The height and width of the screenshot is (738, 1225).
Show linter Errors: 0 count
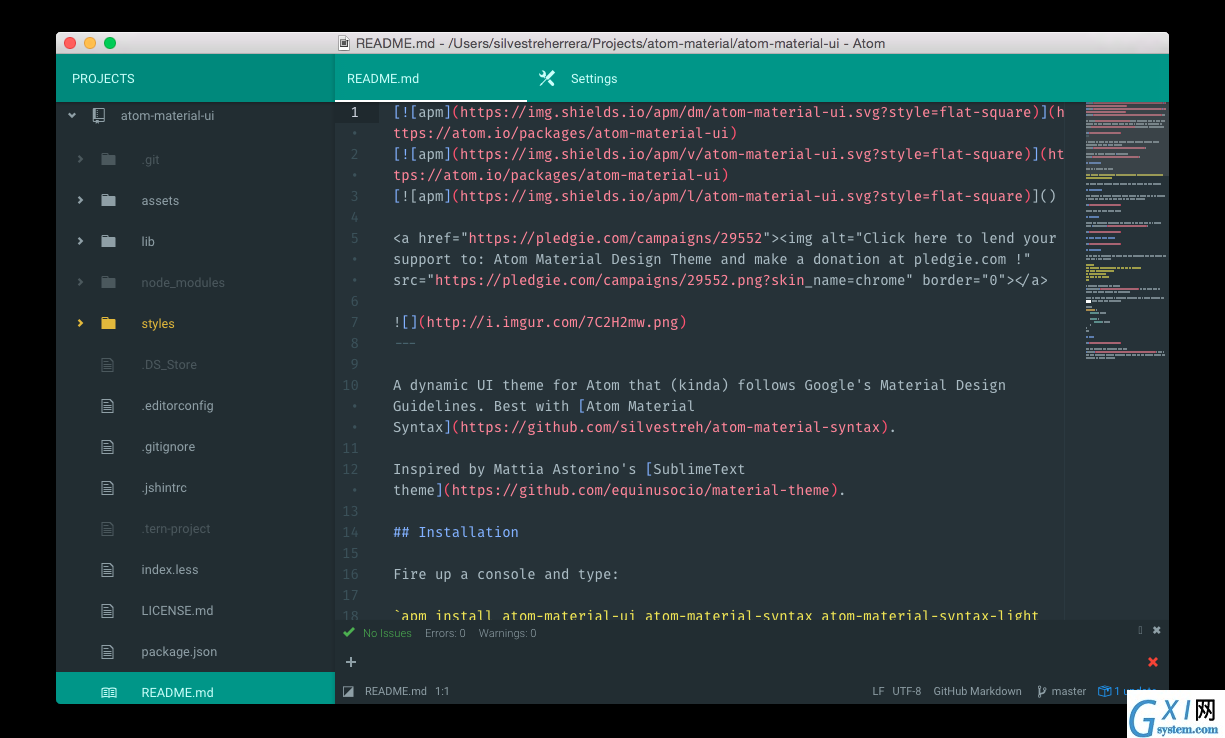445,633
